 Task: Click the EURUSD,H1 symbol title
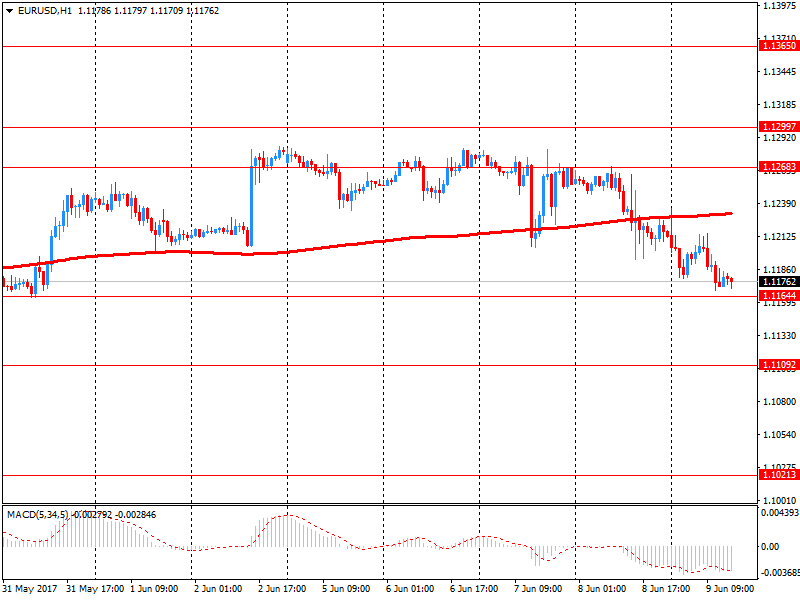[45, 11]
